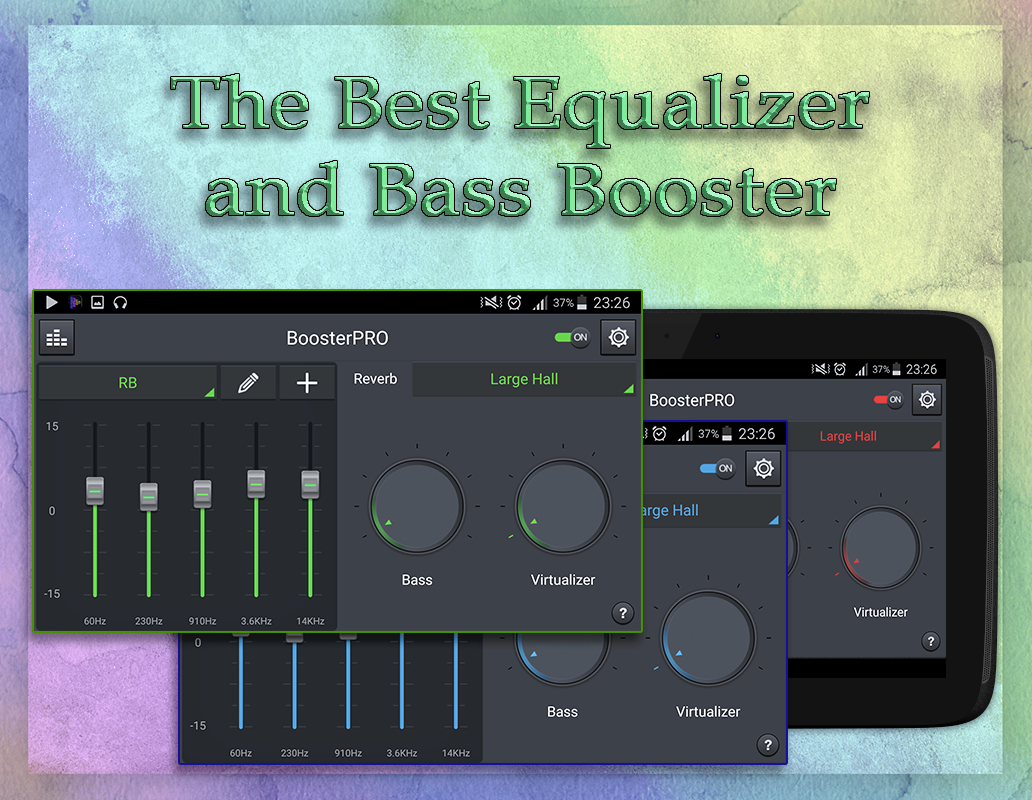Click the red Virtualizer knob on tablet
Viewport: 1032px width, 800px height.
(x=880, y=547)
